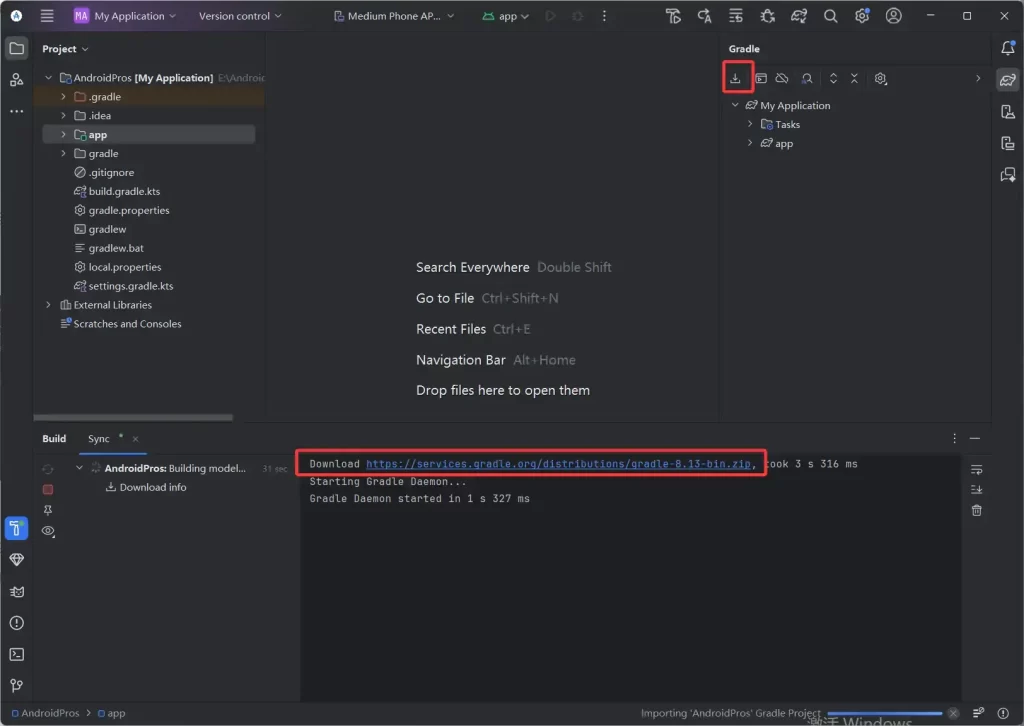
Task: Expand External Libraries node
Action: point(48,305)
